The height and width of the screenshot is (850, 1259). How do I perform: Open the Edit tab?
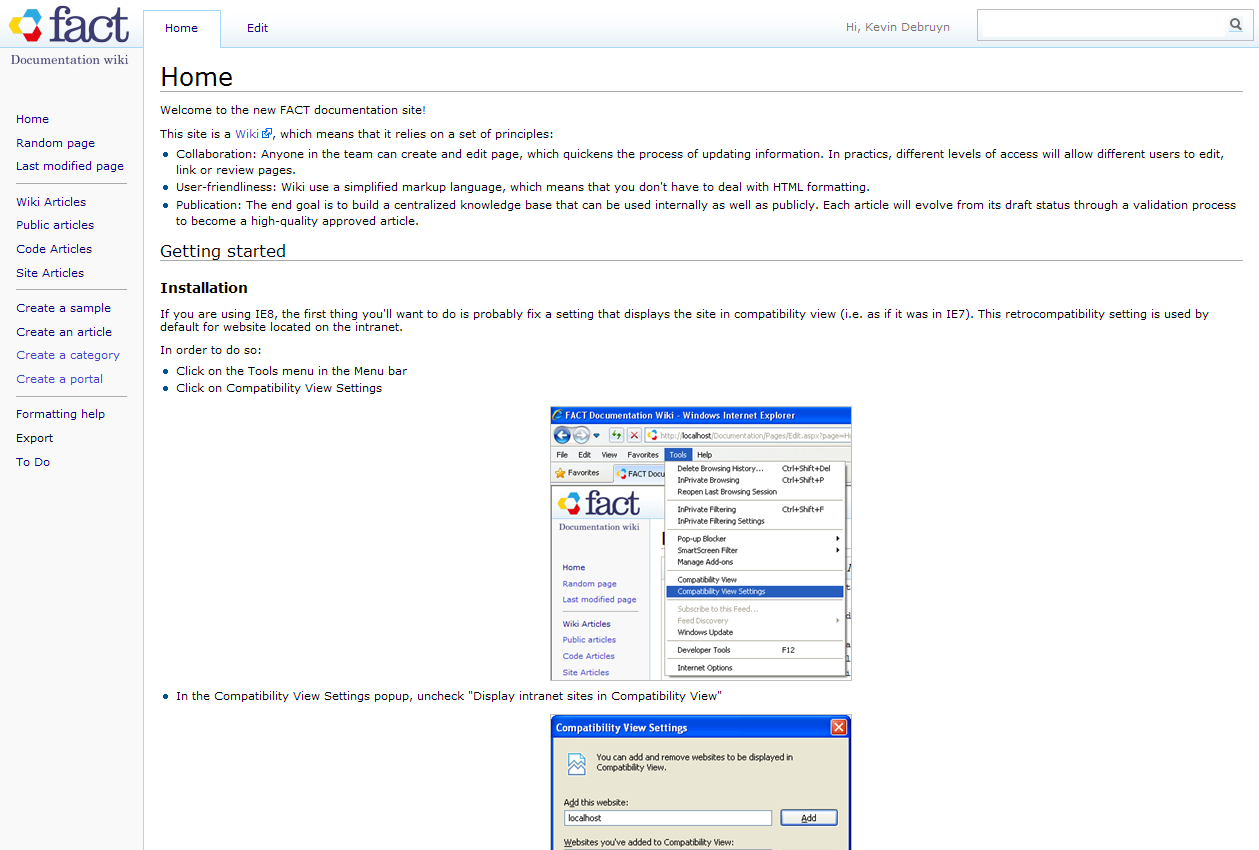tap(258, 28)
